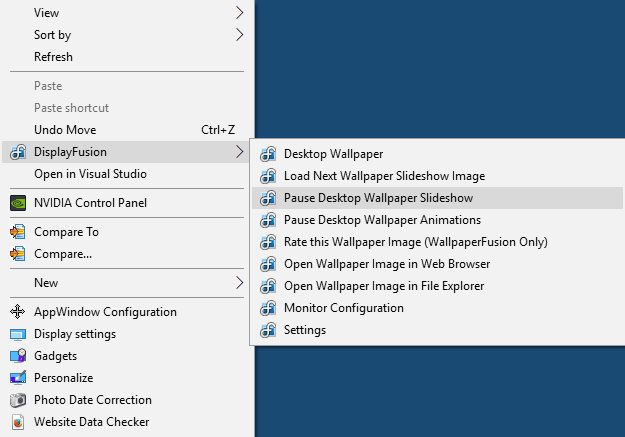Open DisplayFusion Settings entry
The width and height of the screenshot is (625, 437).
point(304,330)
